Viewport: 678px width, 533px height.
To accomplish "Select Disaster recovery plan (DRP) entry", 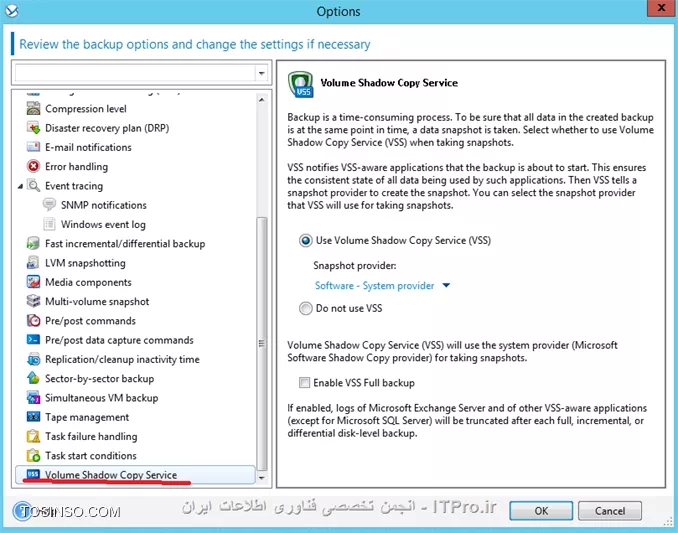I will [107, 128].
